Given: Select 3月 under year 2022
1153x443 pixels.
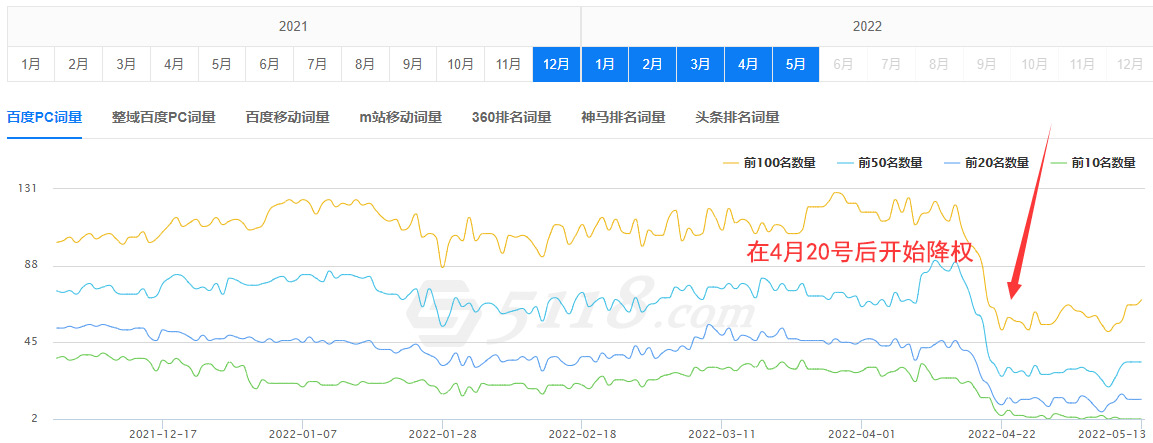Looking at the screenshot, I should click(x=700, y=64).
